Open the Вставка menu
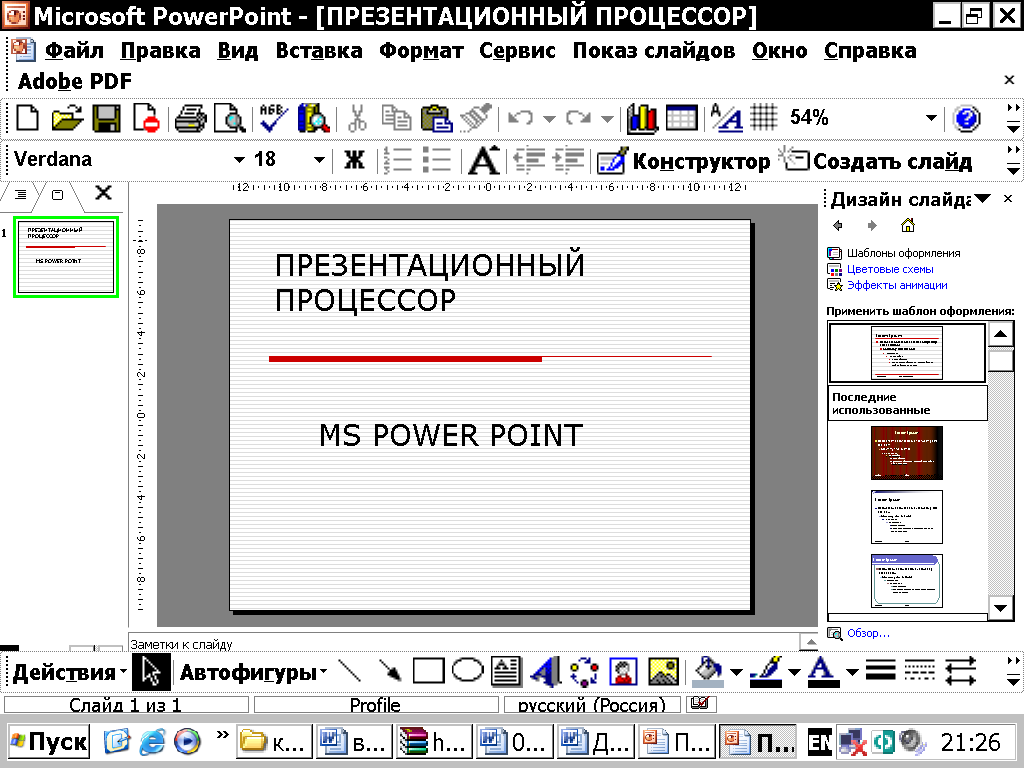 319,50
